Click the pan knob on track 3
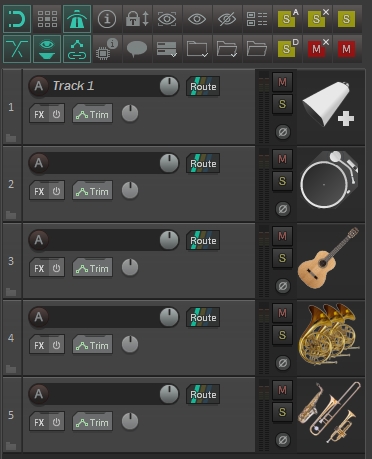Screen dimensions: 372x459 [x=130, y=267]
